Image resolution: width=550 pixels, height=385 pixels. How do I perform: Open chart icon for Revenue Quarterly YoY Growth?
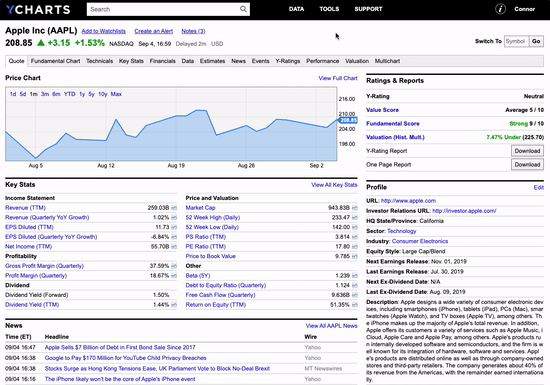coord(174,218)
